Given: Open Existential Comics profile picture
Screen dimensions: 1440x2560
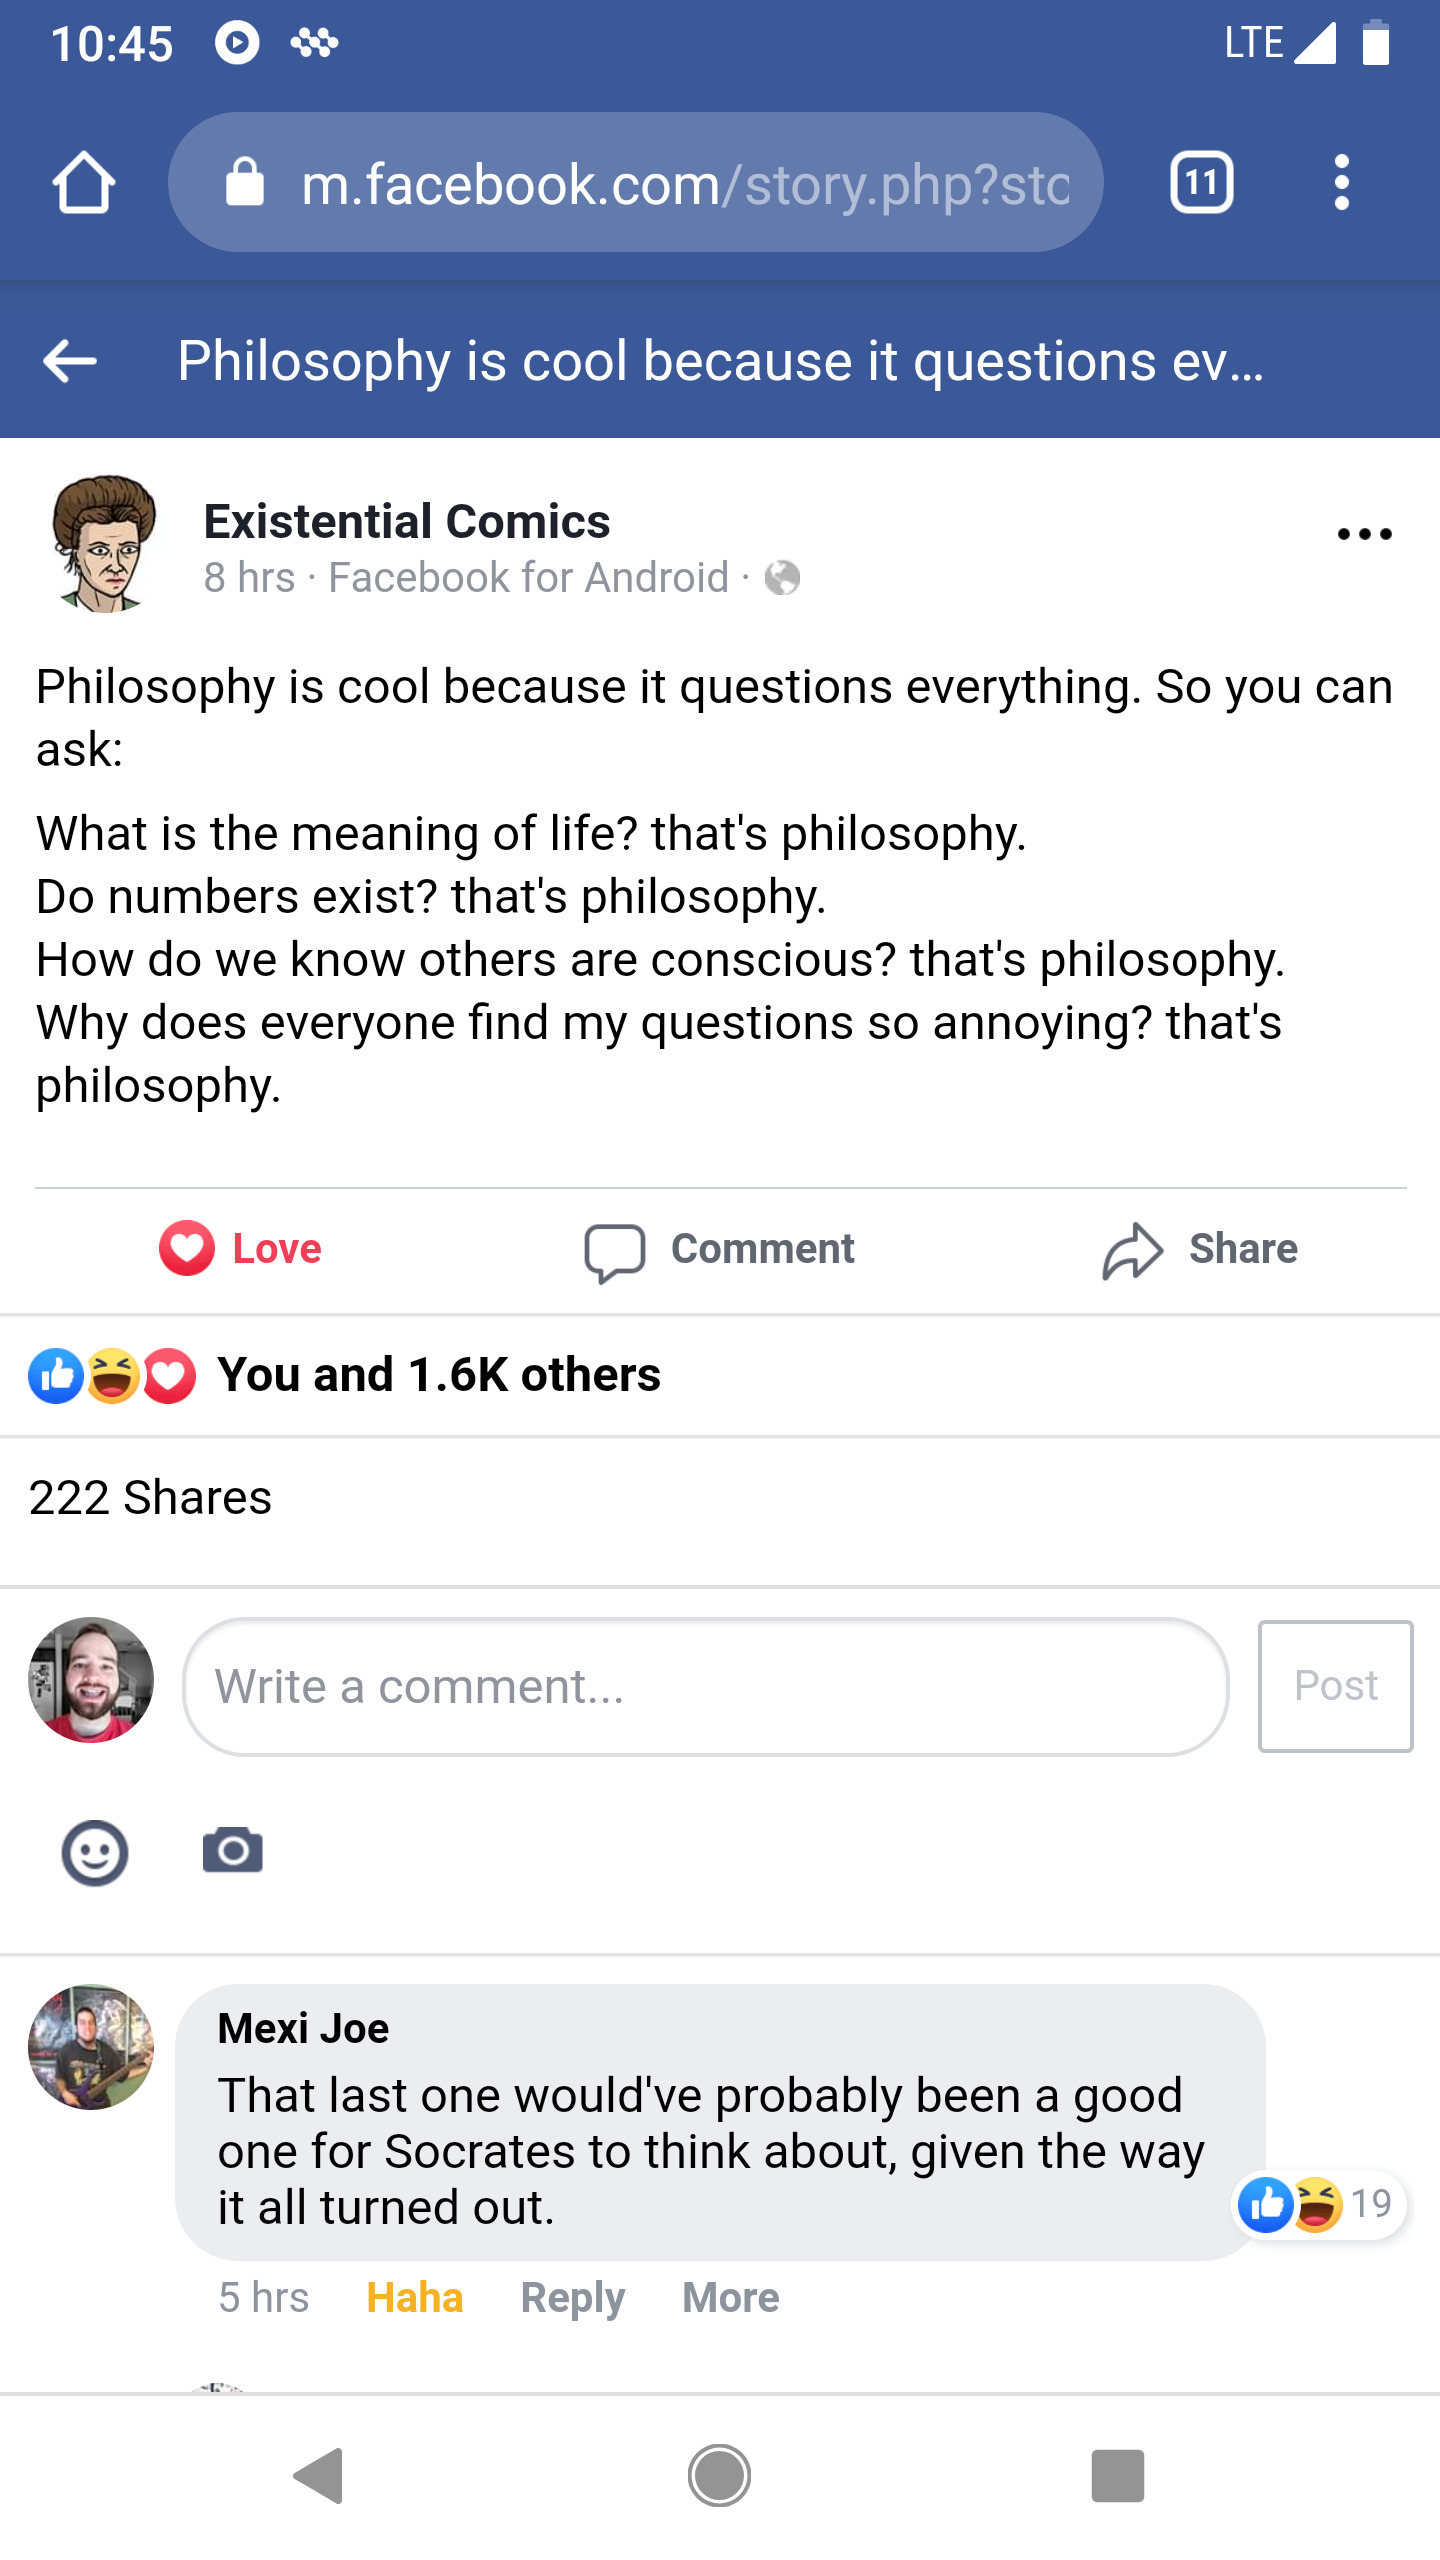Looking at the screenshot, I should point(104,543).
